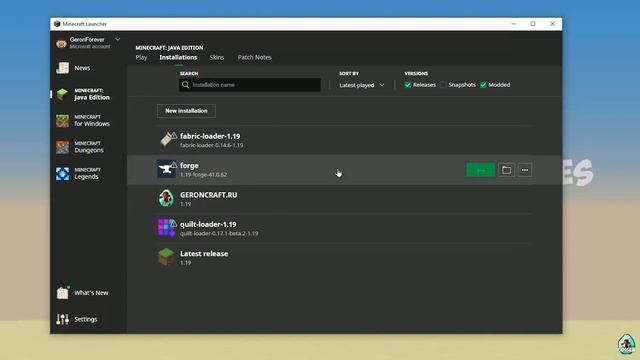Click the installation name search field

[x=249, y=84]
